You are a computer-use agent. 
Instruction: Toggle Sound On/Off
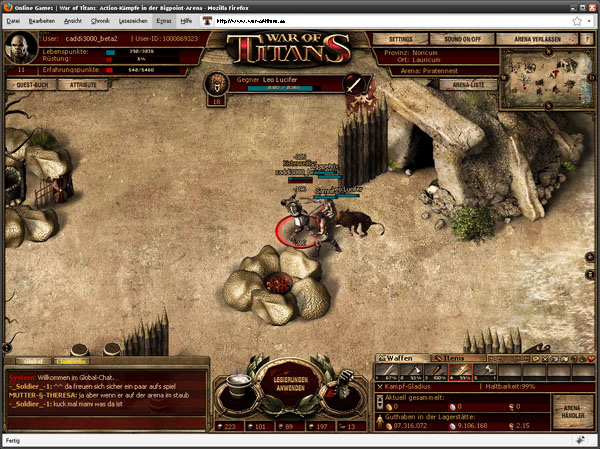coord(465,38)
